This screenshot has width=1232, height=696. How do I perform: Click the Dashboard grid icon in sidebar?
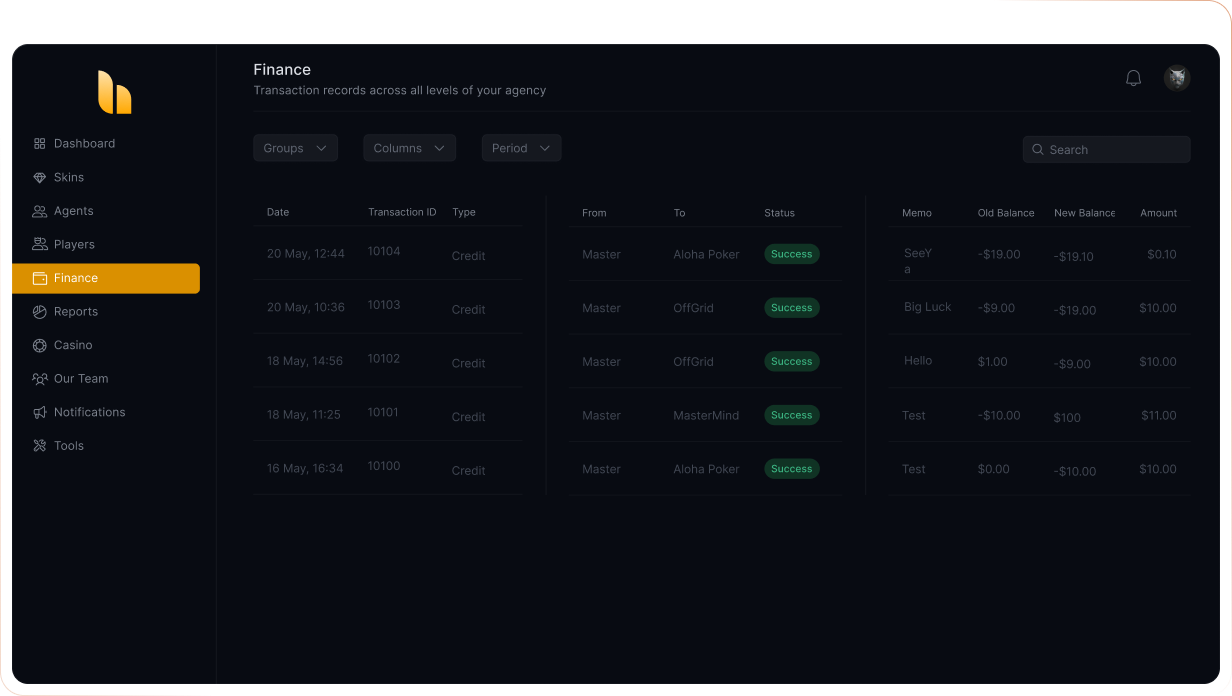[x=40, y=144]
